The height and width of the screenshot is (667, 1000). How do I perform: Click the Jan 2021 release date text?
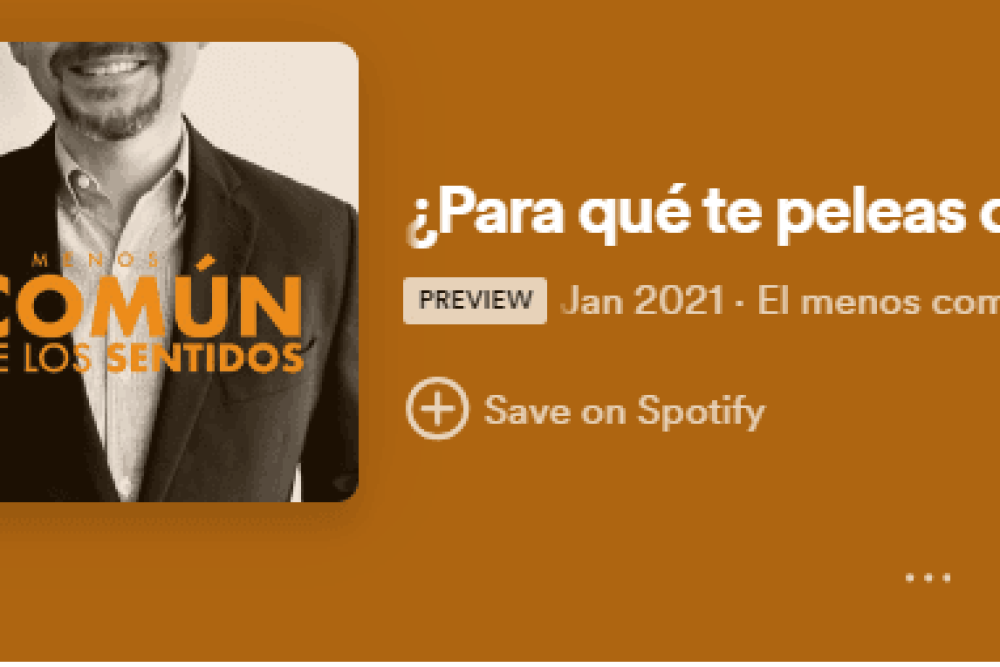643,301
